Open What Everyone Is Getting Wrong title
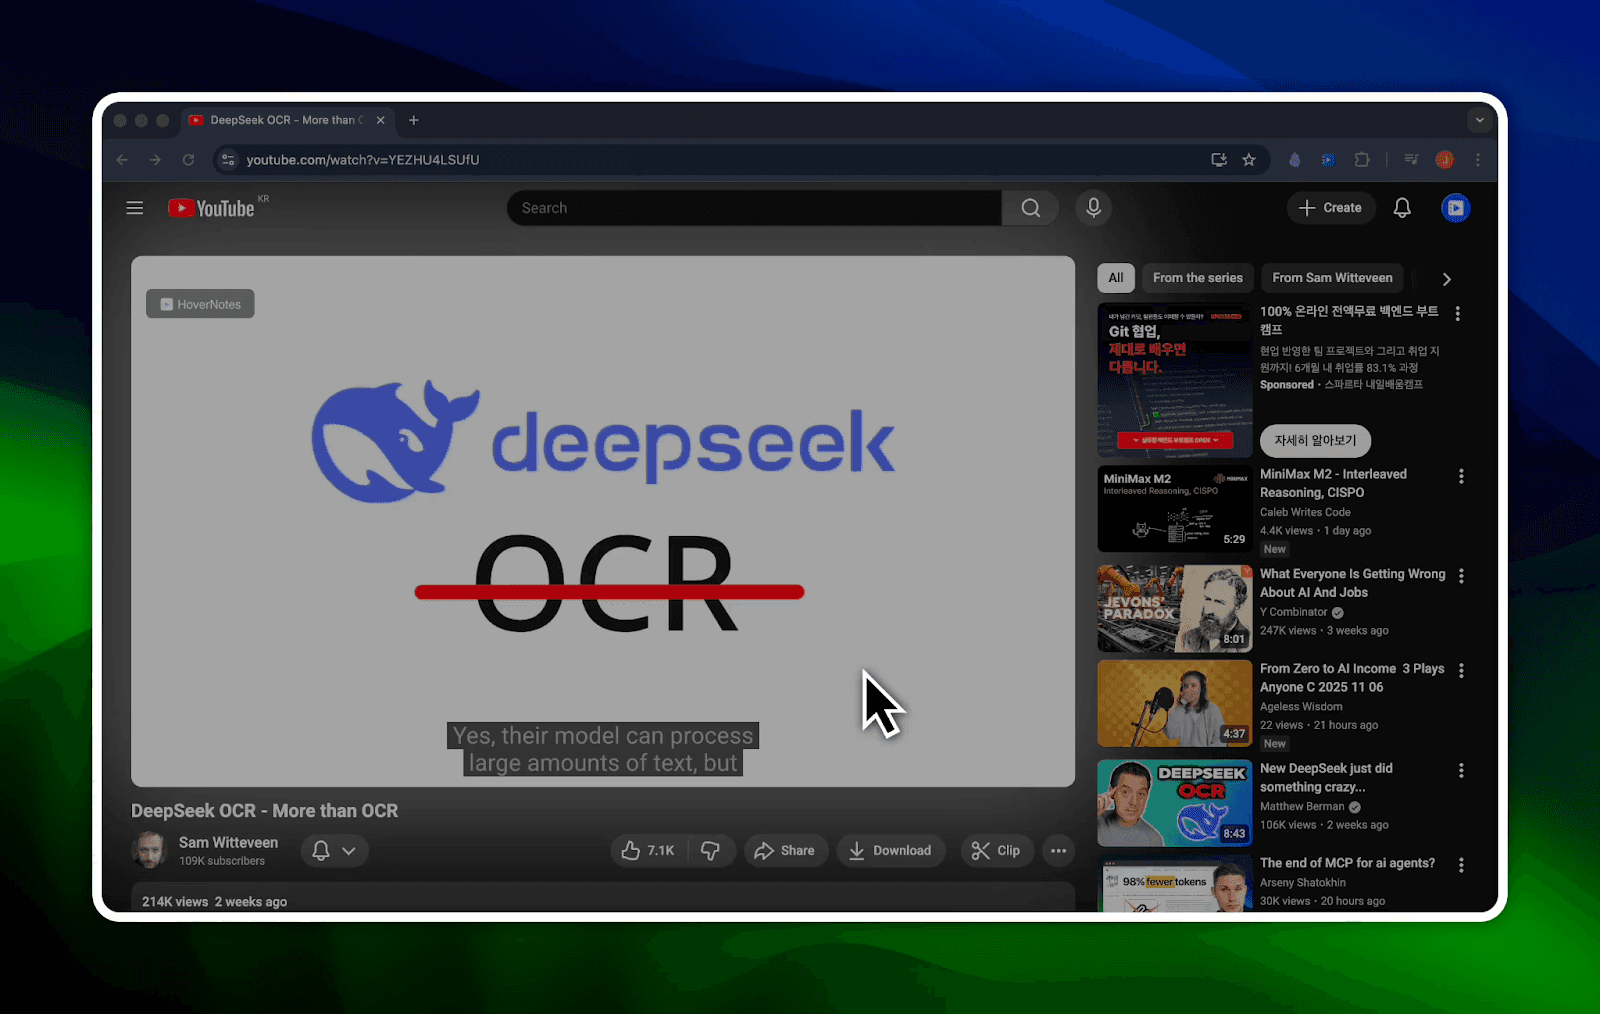This screenshot has height=1014, width=1600. tap(1352, 583)
